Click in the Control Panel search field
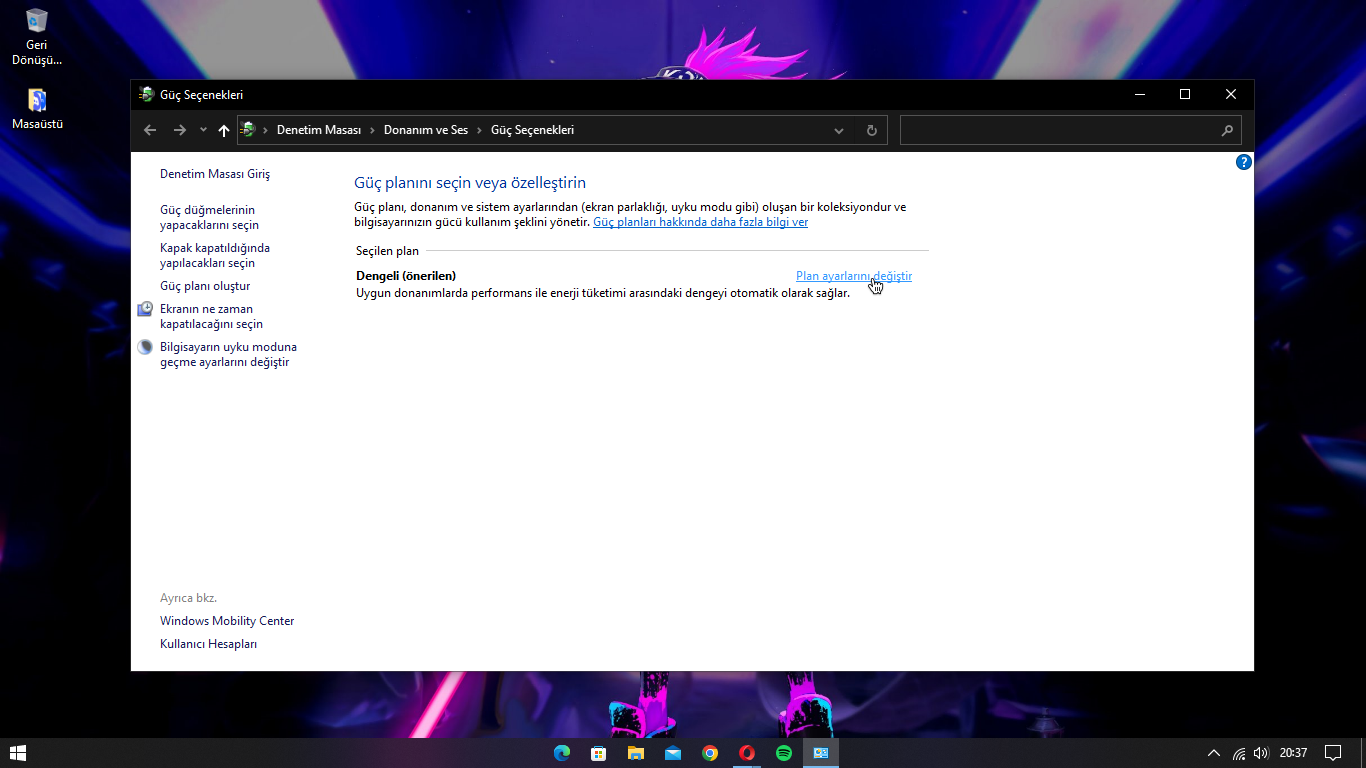The image size is (1366, 768). (1070, 130)
